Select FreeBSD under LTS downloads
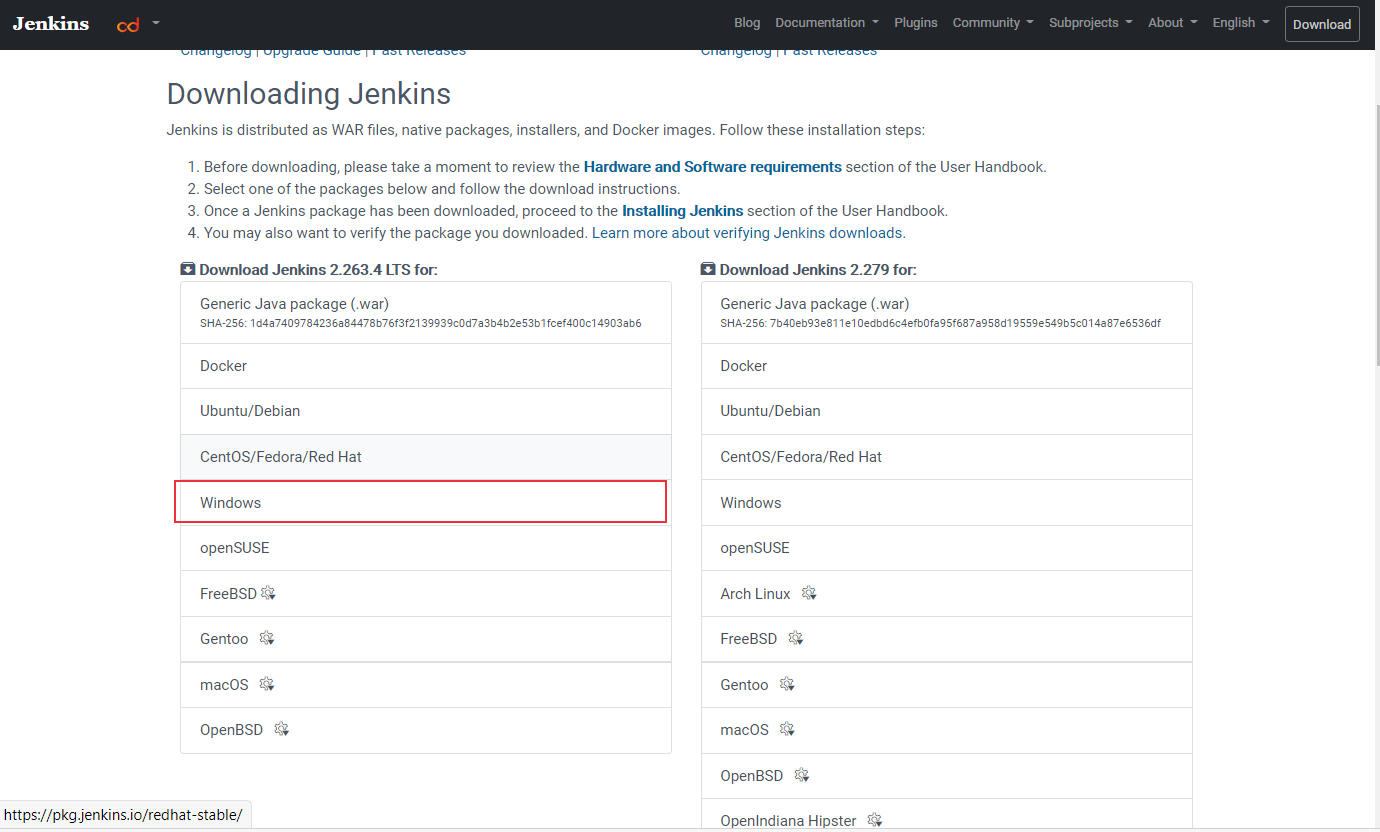 coord(426,593)
